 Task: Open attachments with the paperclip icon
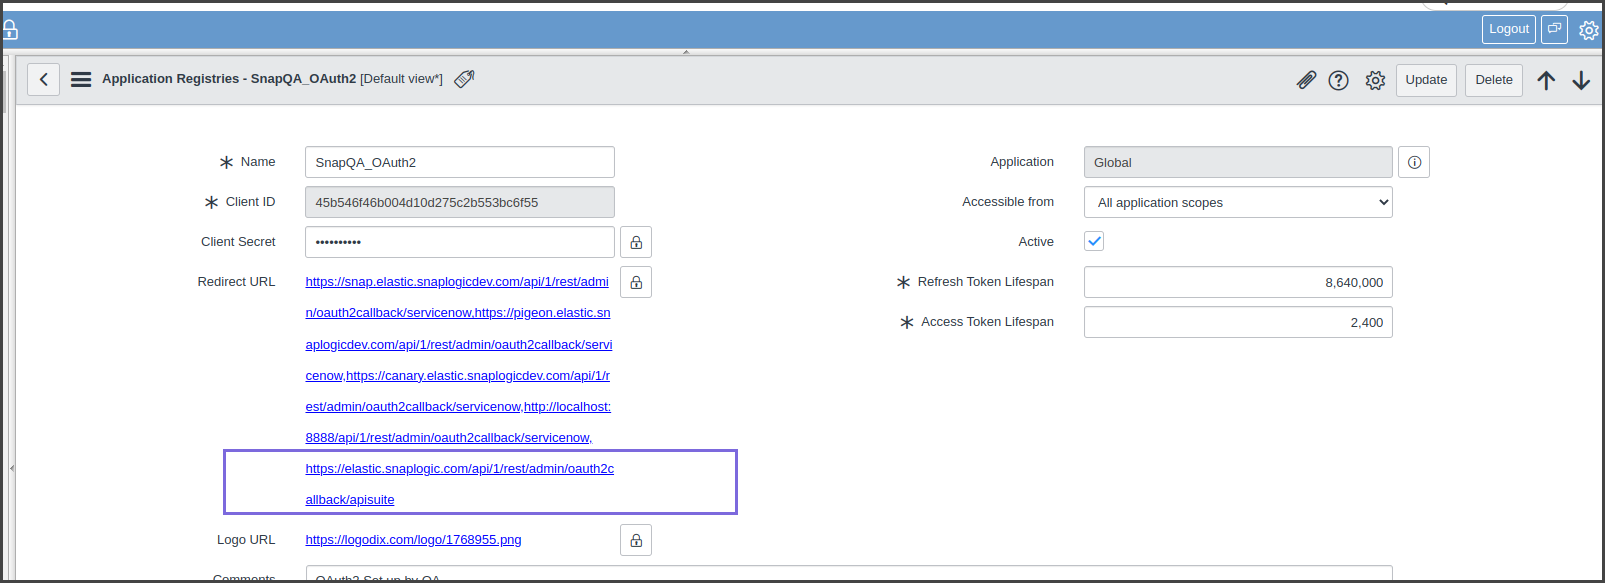(x=1306, y=80)
